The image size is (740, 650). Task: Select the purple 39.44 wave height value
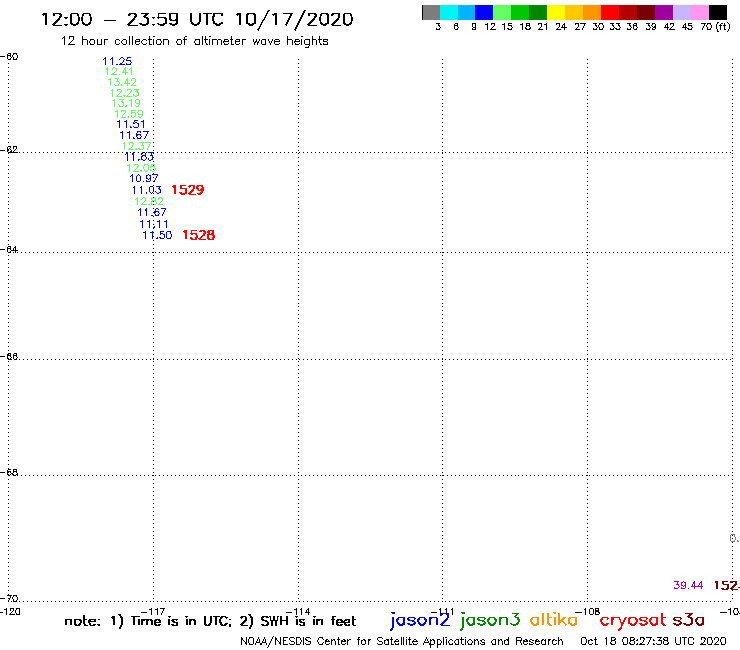pyautogui.click(x=688, y=585)
